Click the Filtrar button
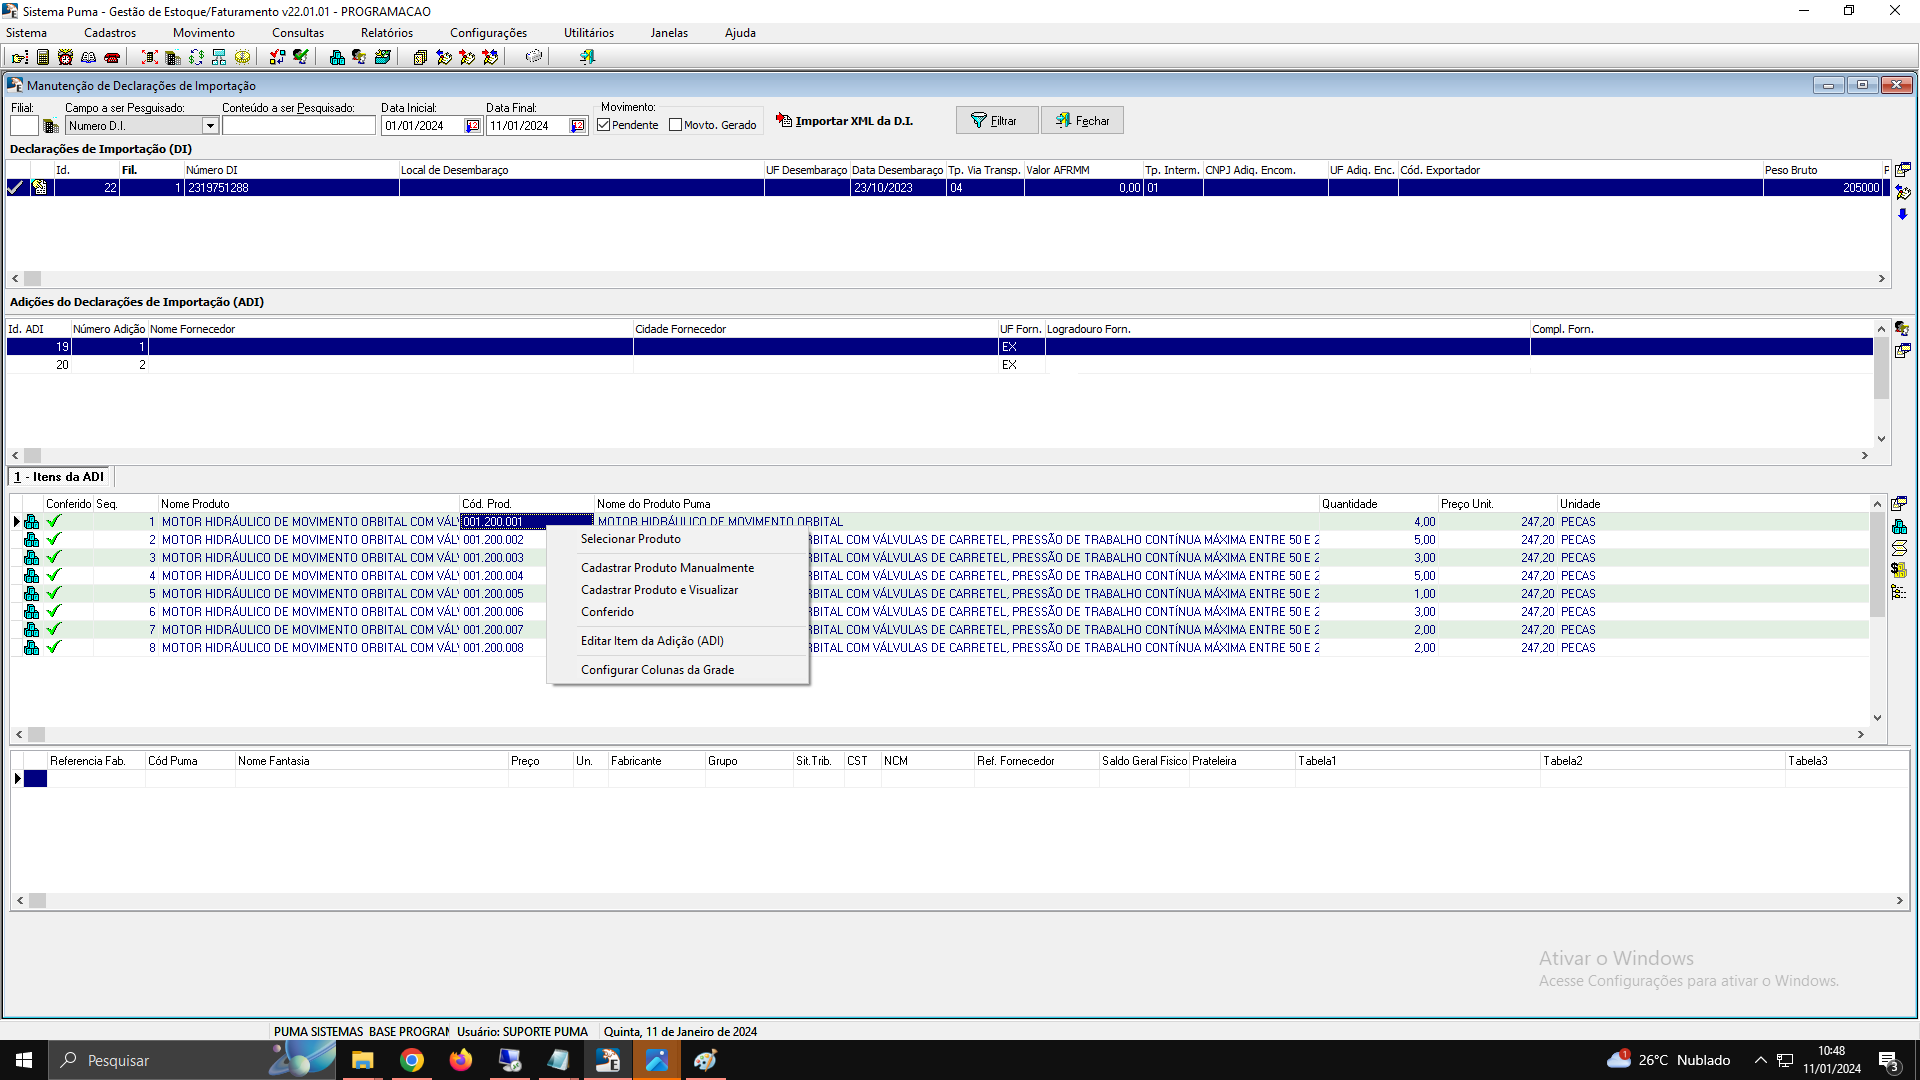The image size is (1920, 1080). (x=996, y=121)
